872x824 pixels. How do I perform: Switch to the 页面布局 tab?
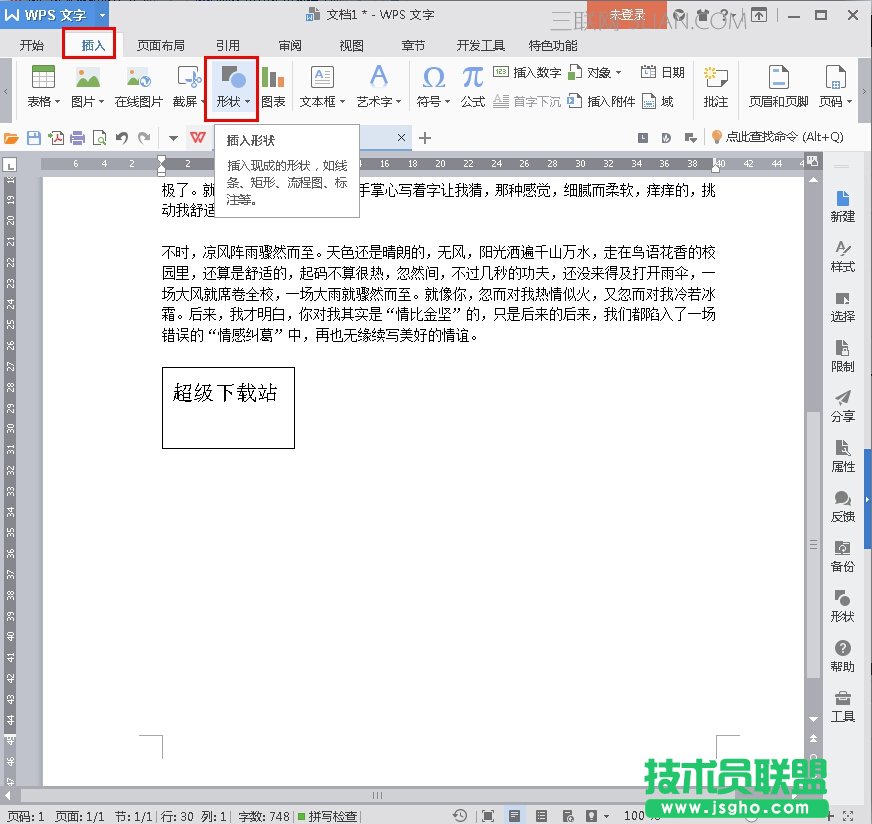point(160,45)
